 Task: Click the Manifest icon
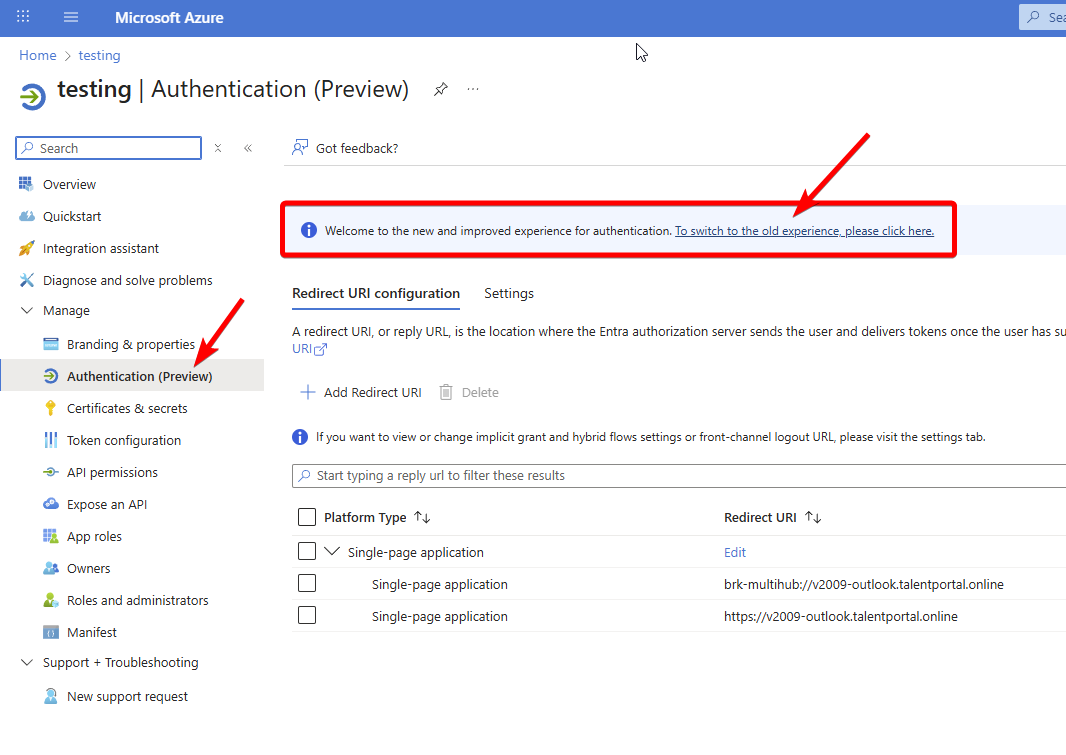(51, 632)
